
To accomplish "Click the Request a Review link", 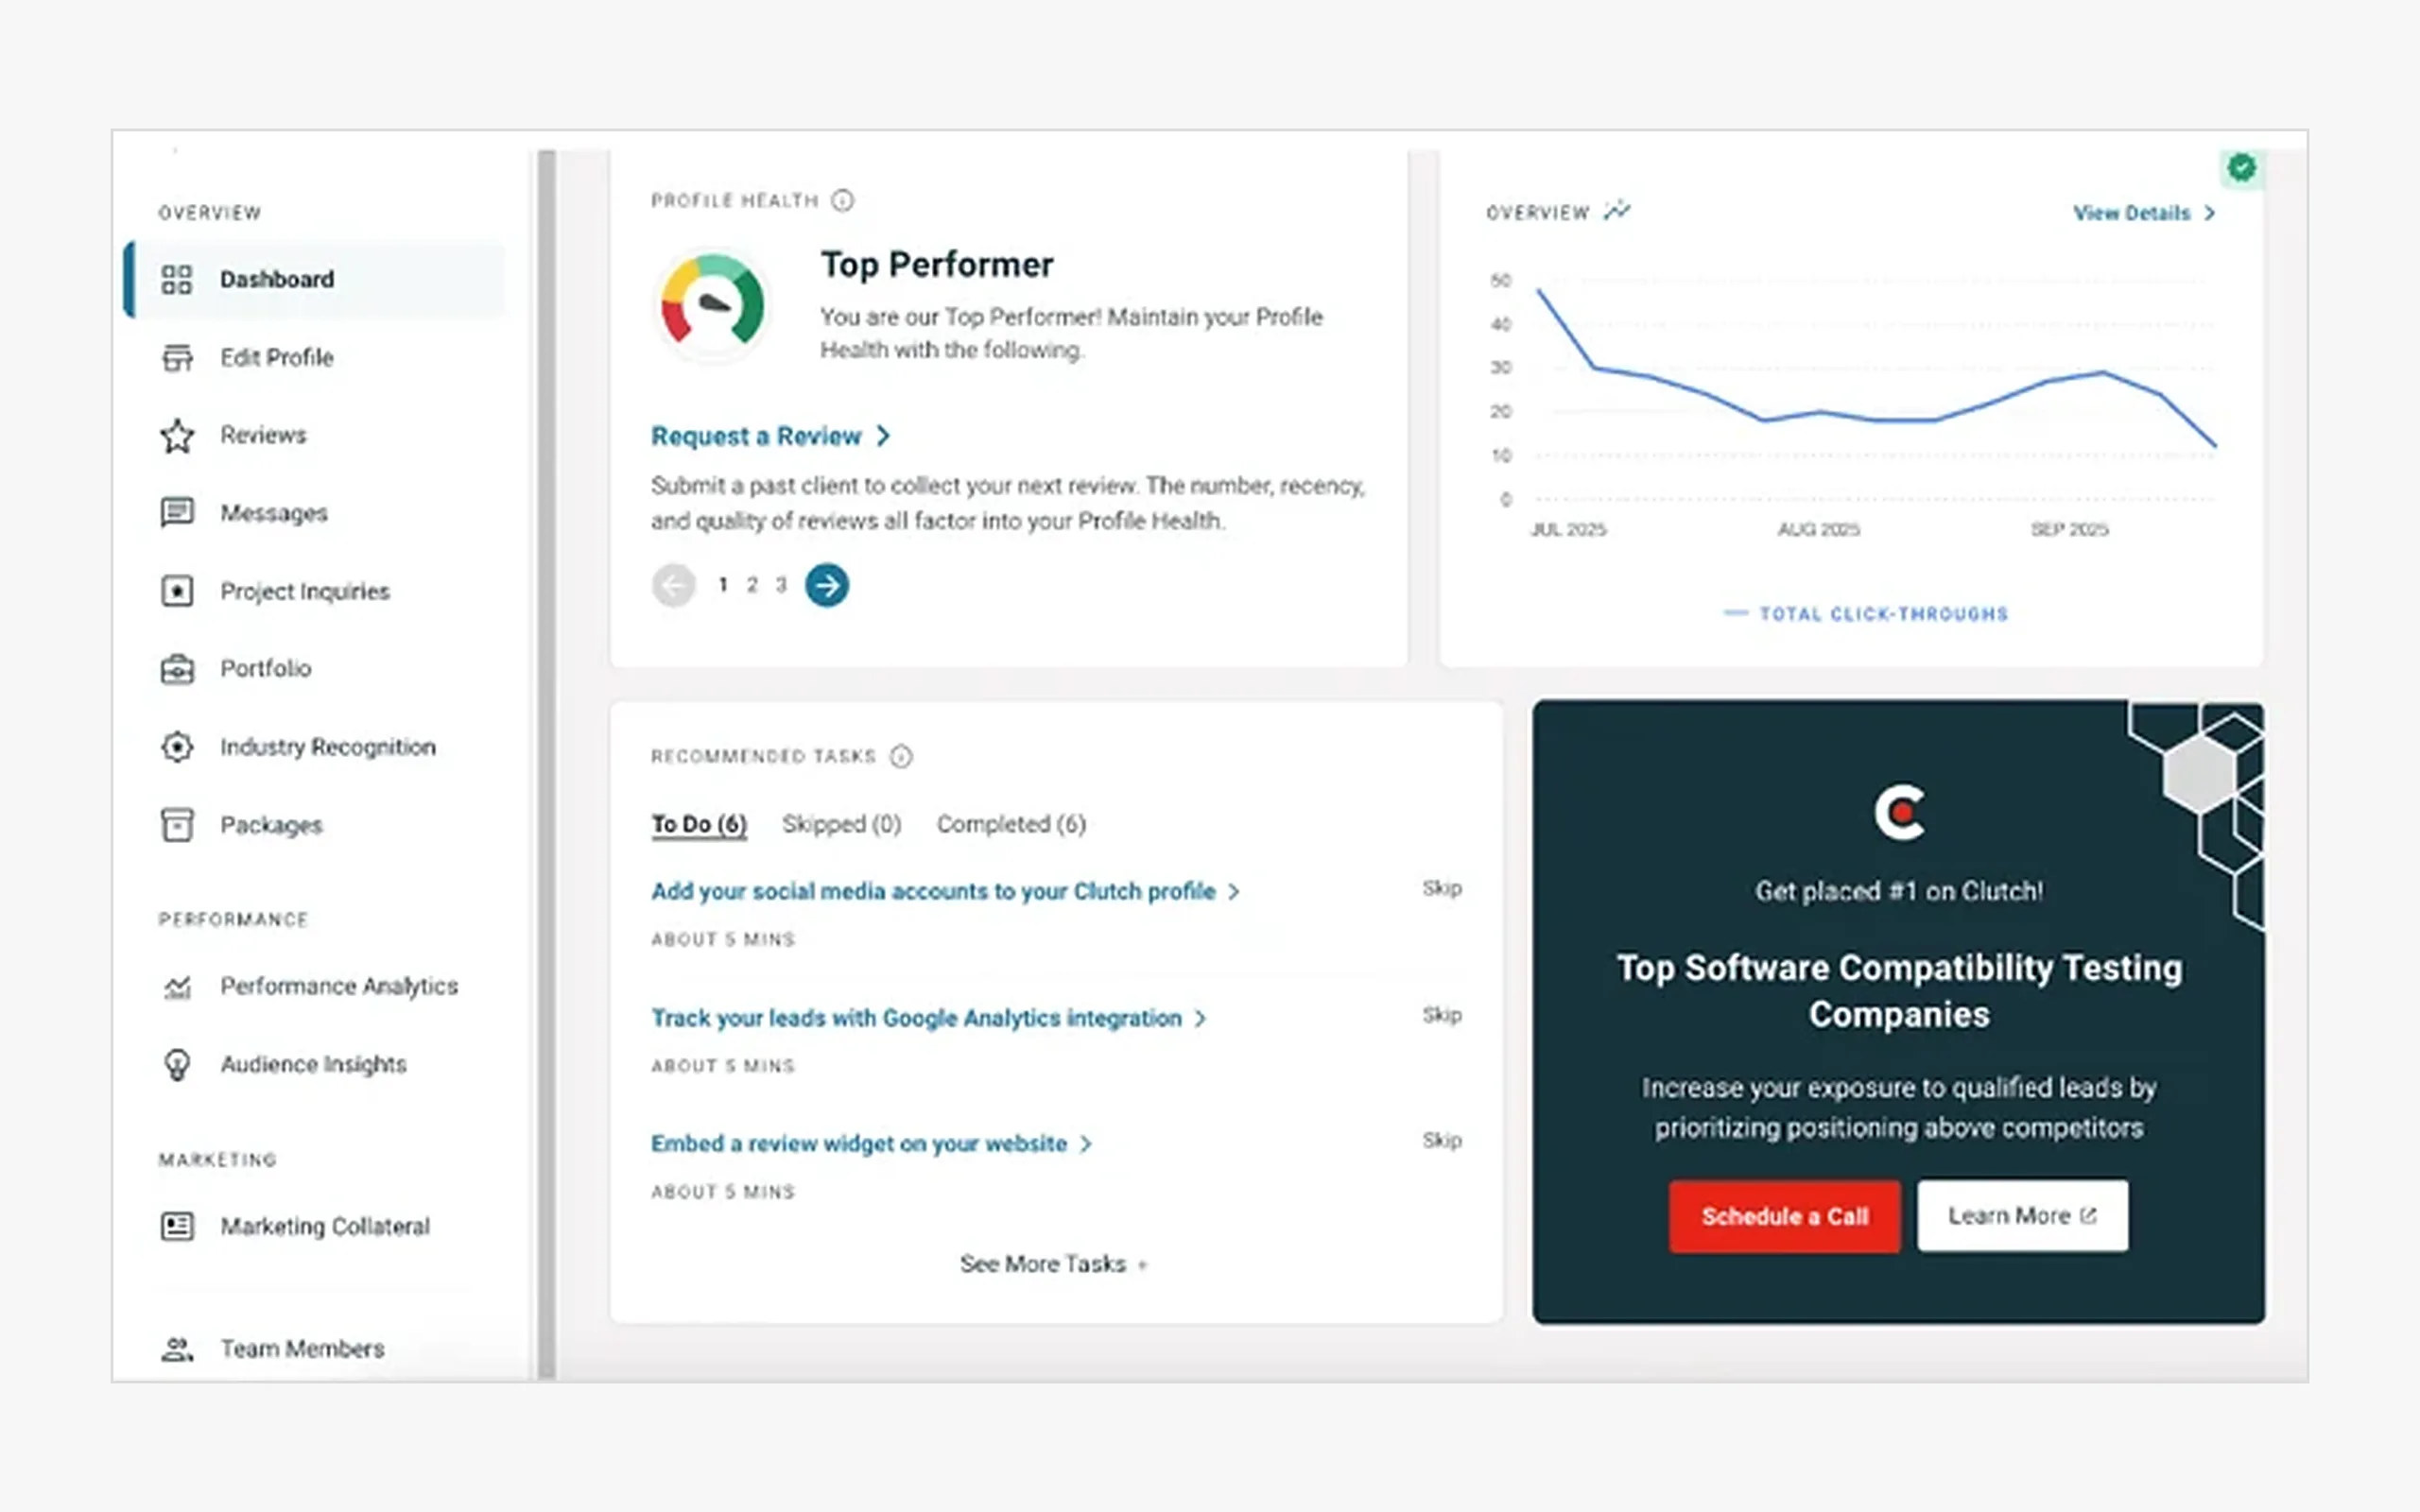I will tap(770, 436).
